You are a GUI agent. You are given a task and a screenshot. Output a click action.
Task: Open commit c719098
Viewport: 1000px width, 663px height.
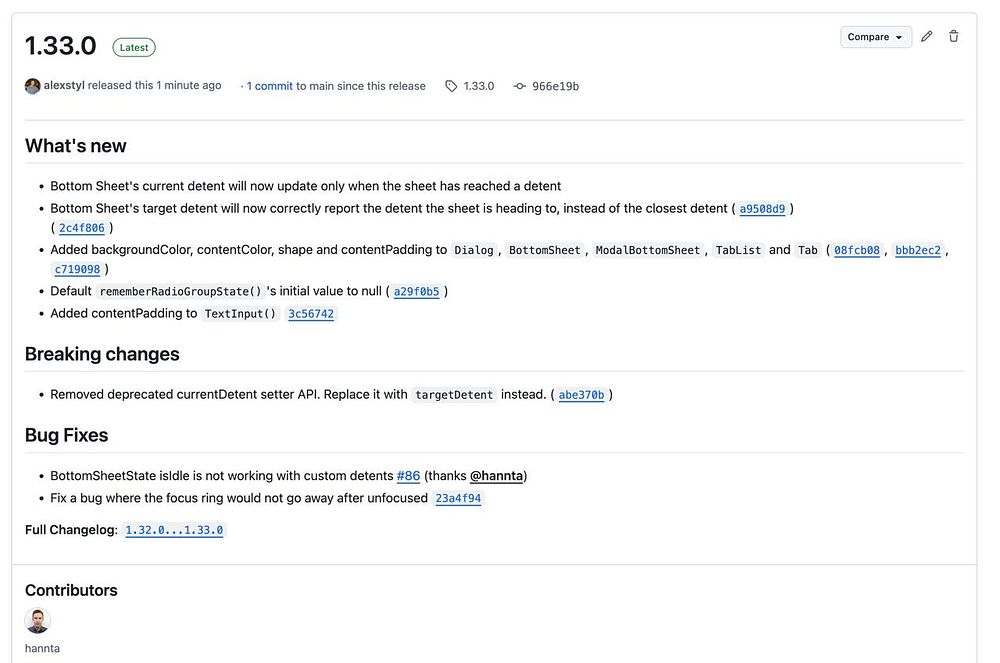[x=77, y=269]
